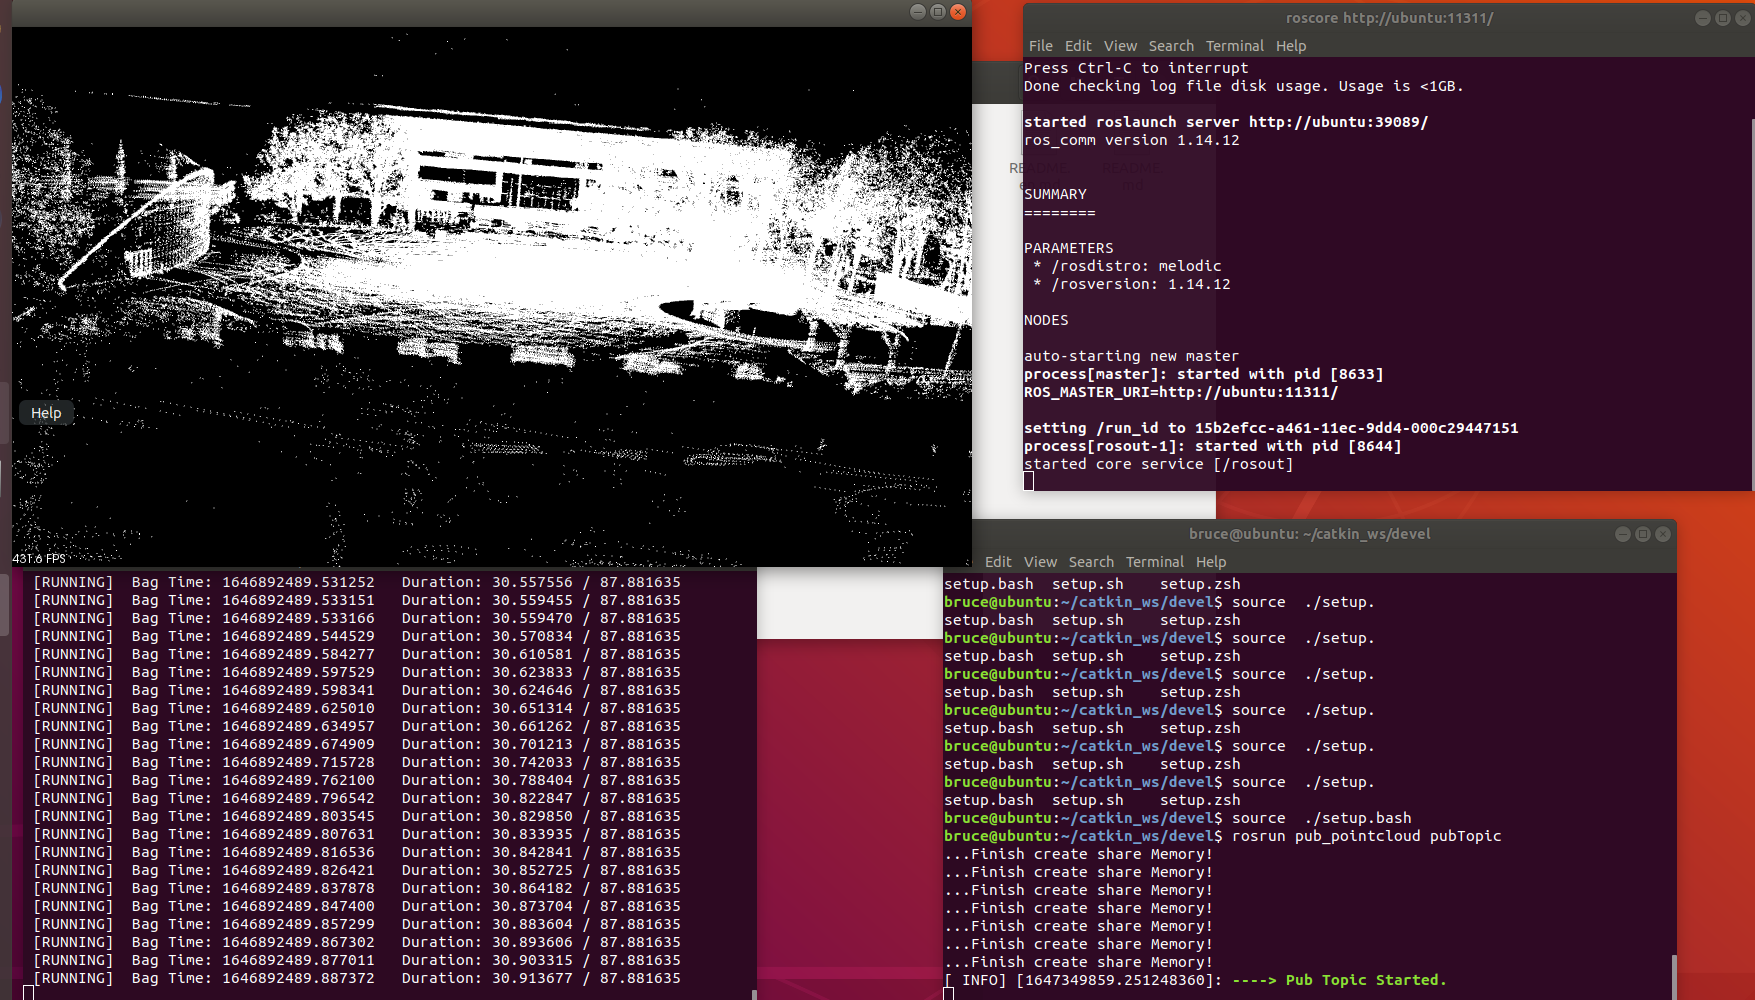Open the Search menu in roscore terminal
Viewport: 1755px width, 1000px height.
click(1171, 46)
